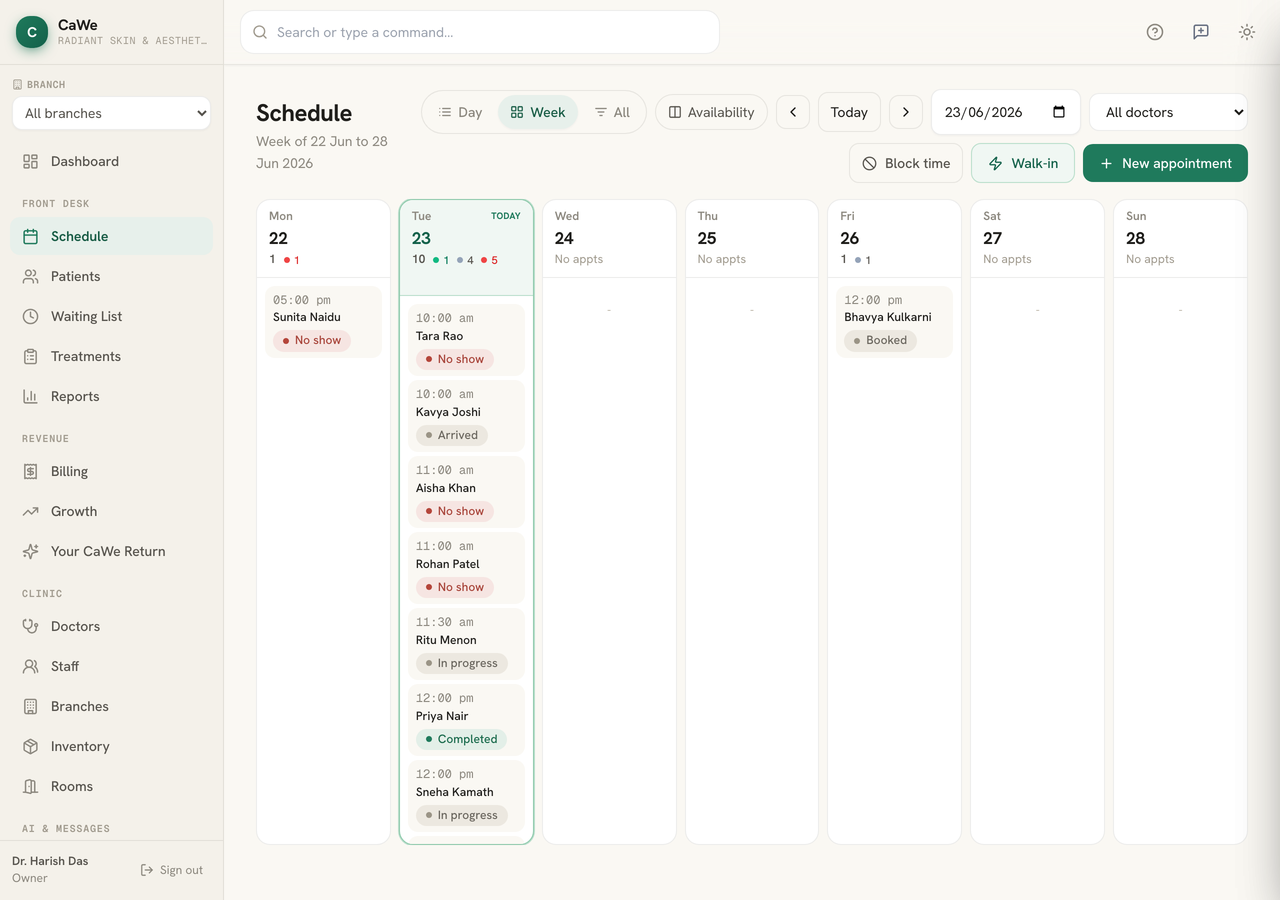Select the Tue 23 Today header

point(466,248)
